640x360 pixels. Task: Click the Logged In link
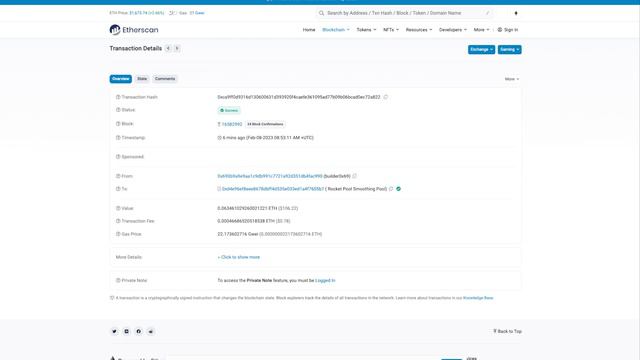[325, 280]
